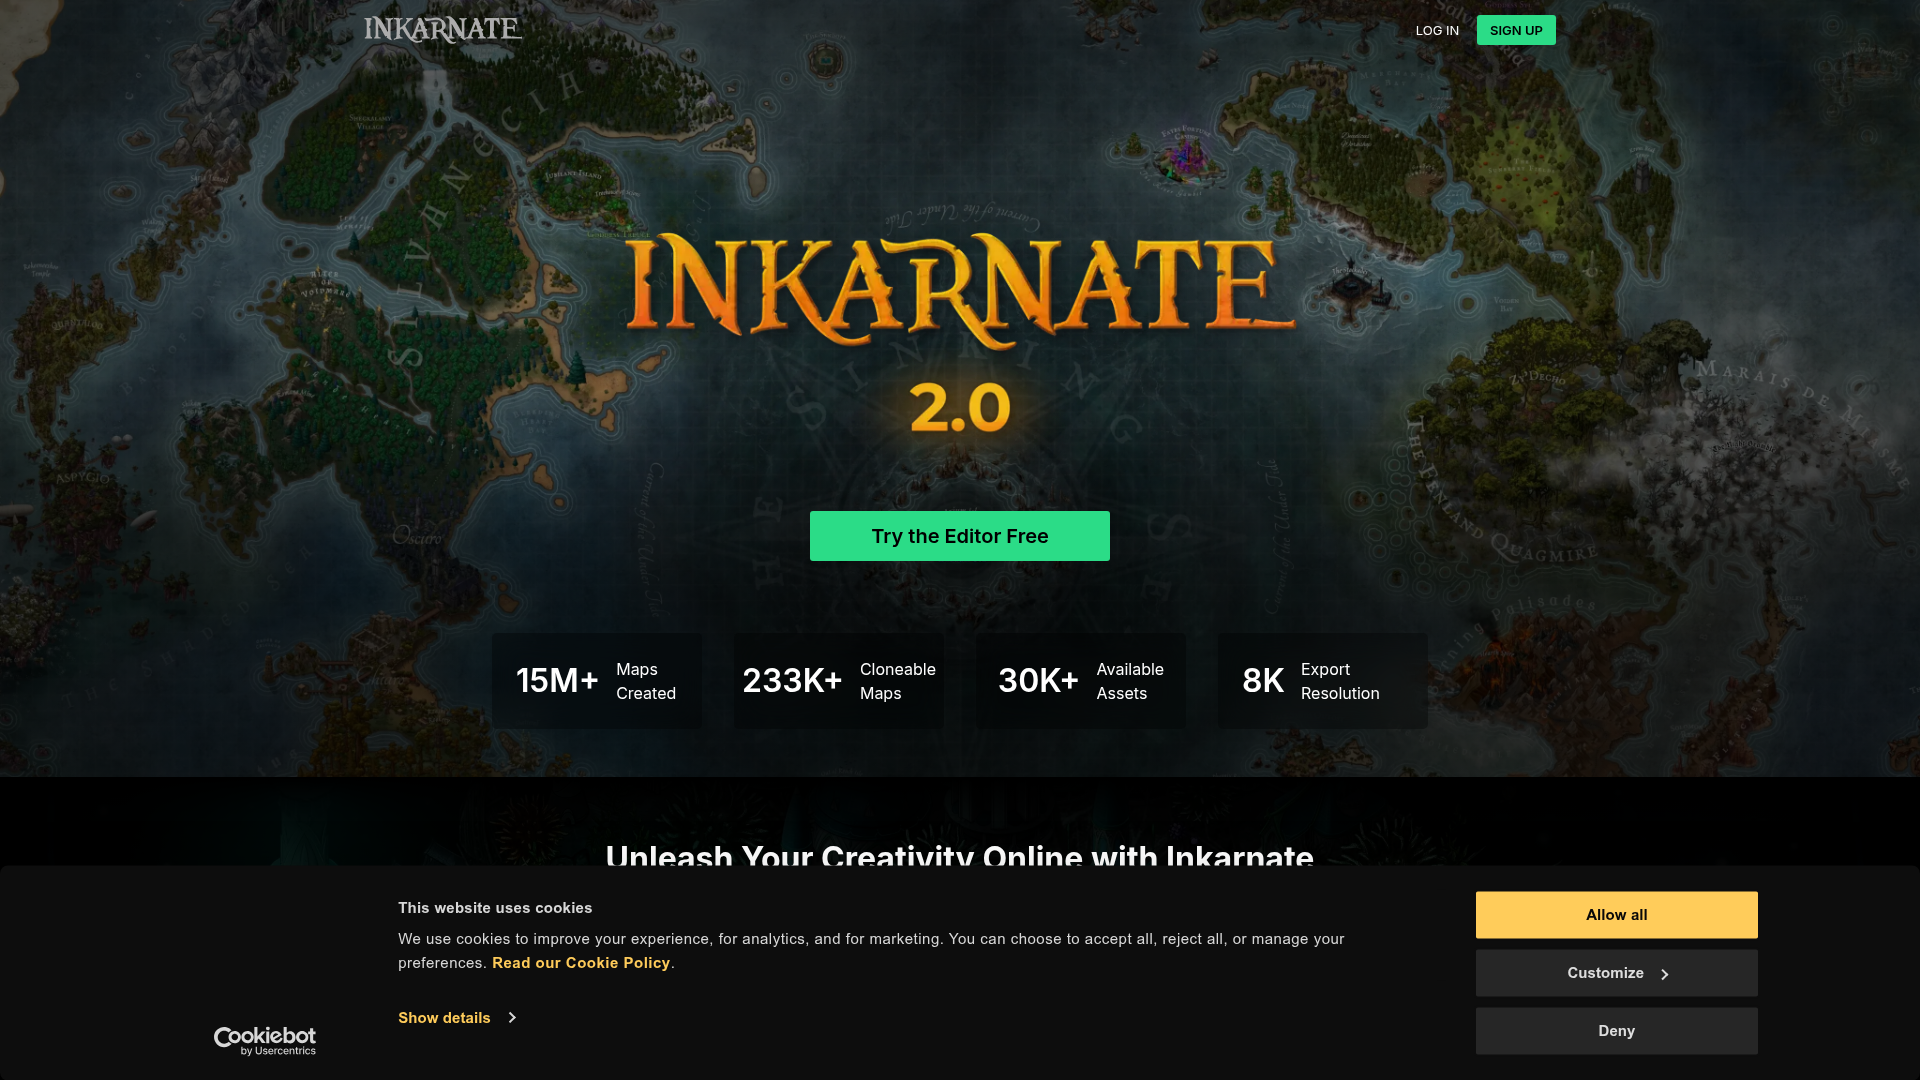Click the 8K Export Resolution stat card
Screen dimensions: 1920x1080
1323,681
